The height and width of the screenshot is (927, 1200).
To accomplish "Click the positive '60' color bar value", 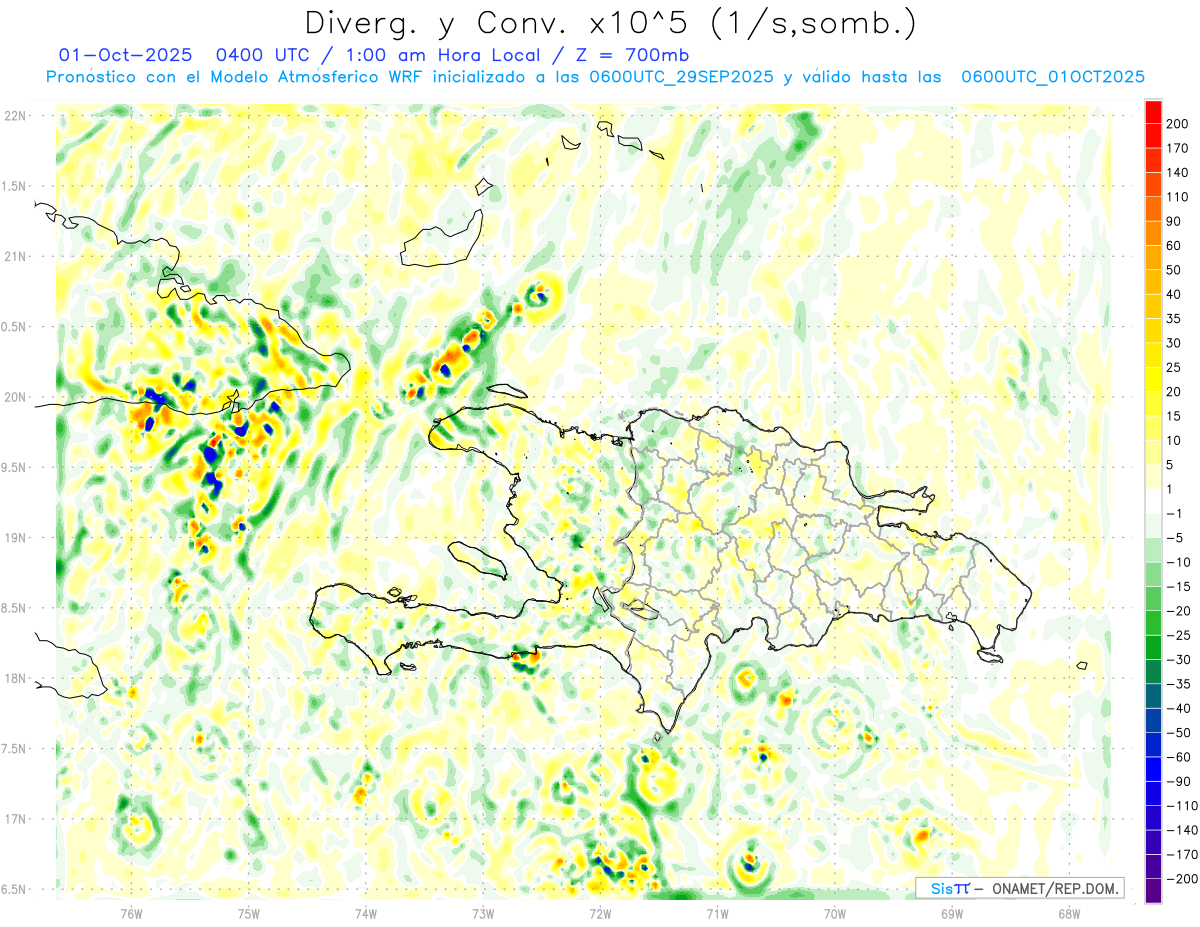I will [x=1173, y=246].
